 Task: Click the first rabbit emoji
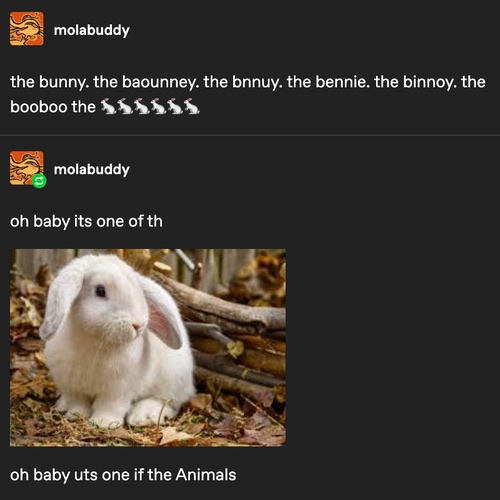pyautogui.click(x=109, y=106)
